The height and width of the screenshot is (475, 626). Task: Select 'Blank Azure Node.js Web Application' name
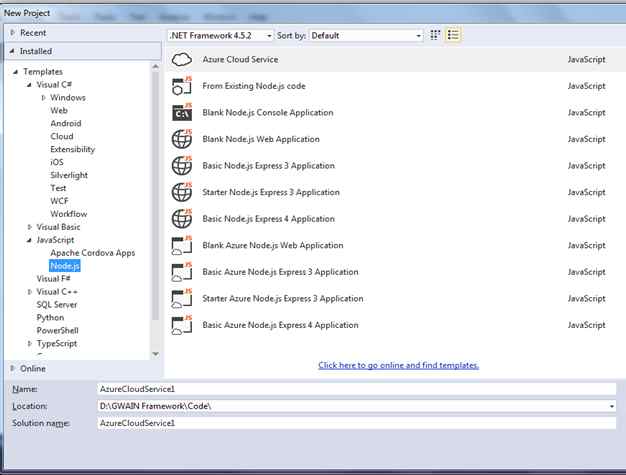pos(273,245)
